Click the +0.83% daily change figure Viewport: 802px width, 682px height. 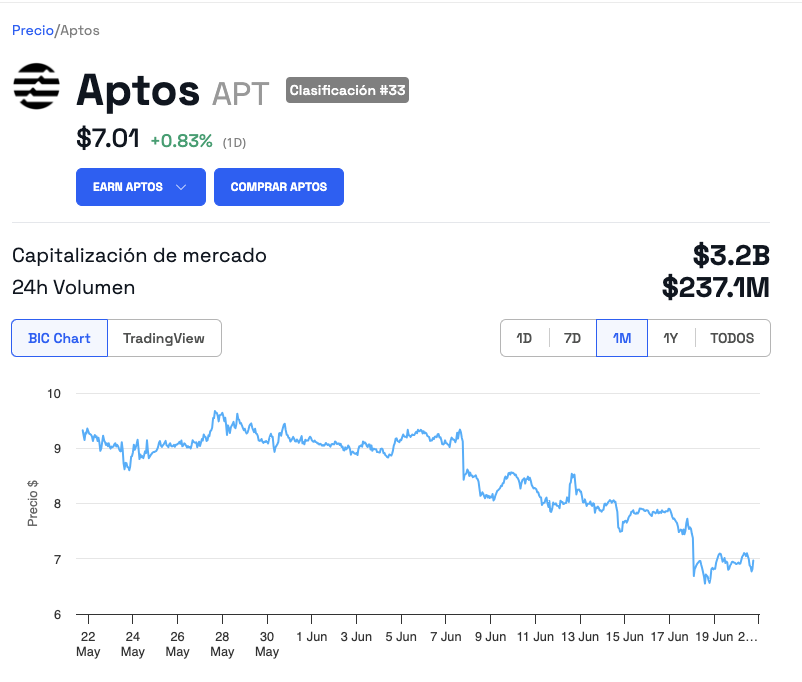181,141
